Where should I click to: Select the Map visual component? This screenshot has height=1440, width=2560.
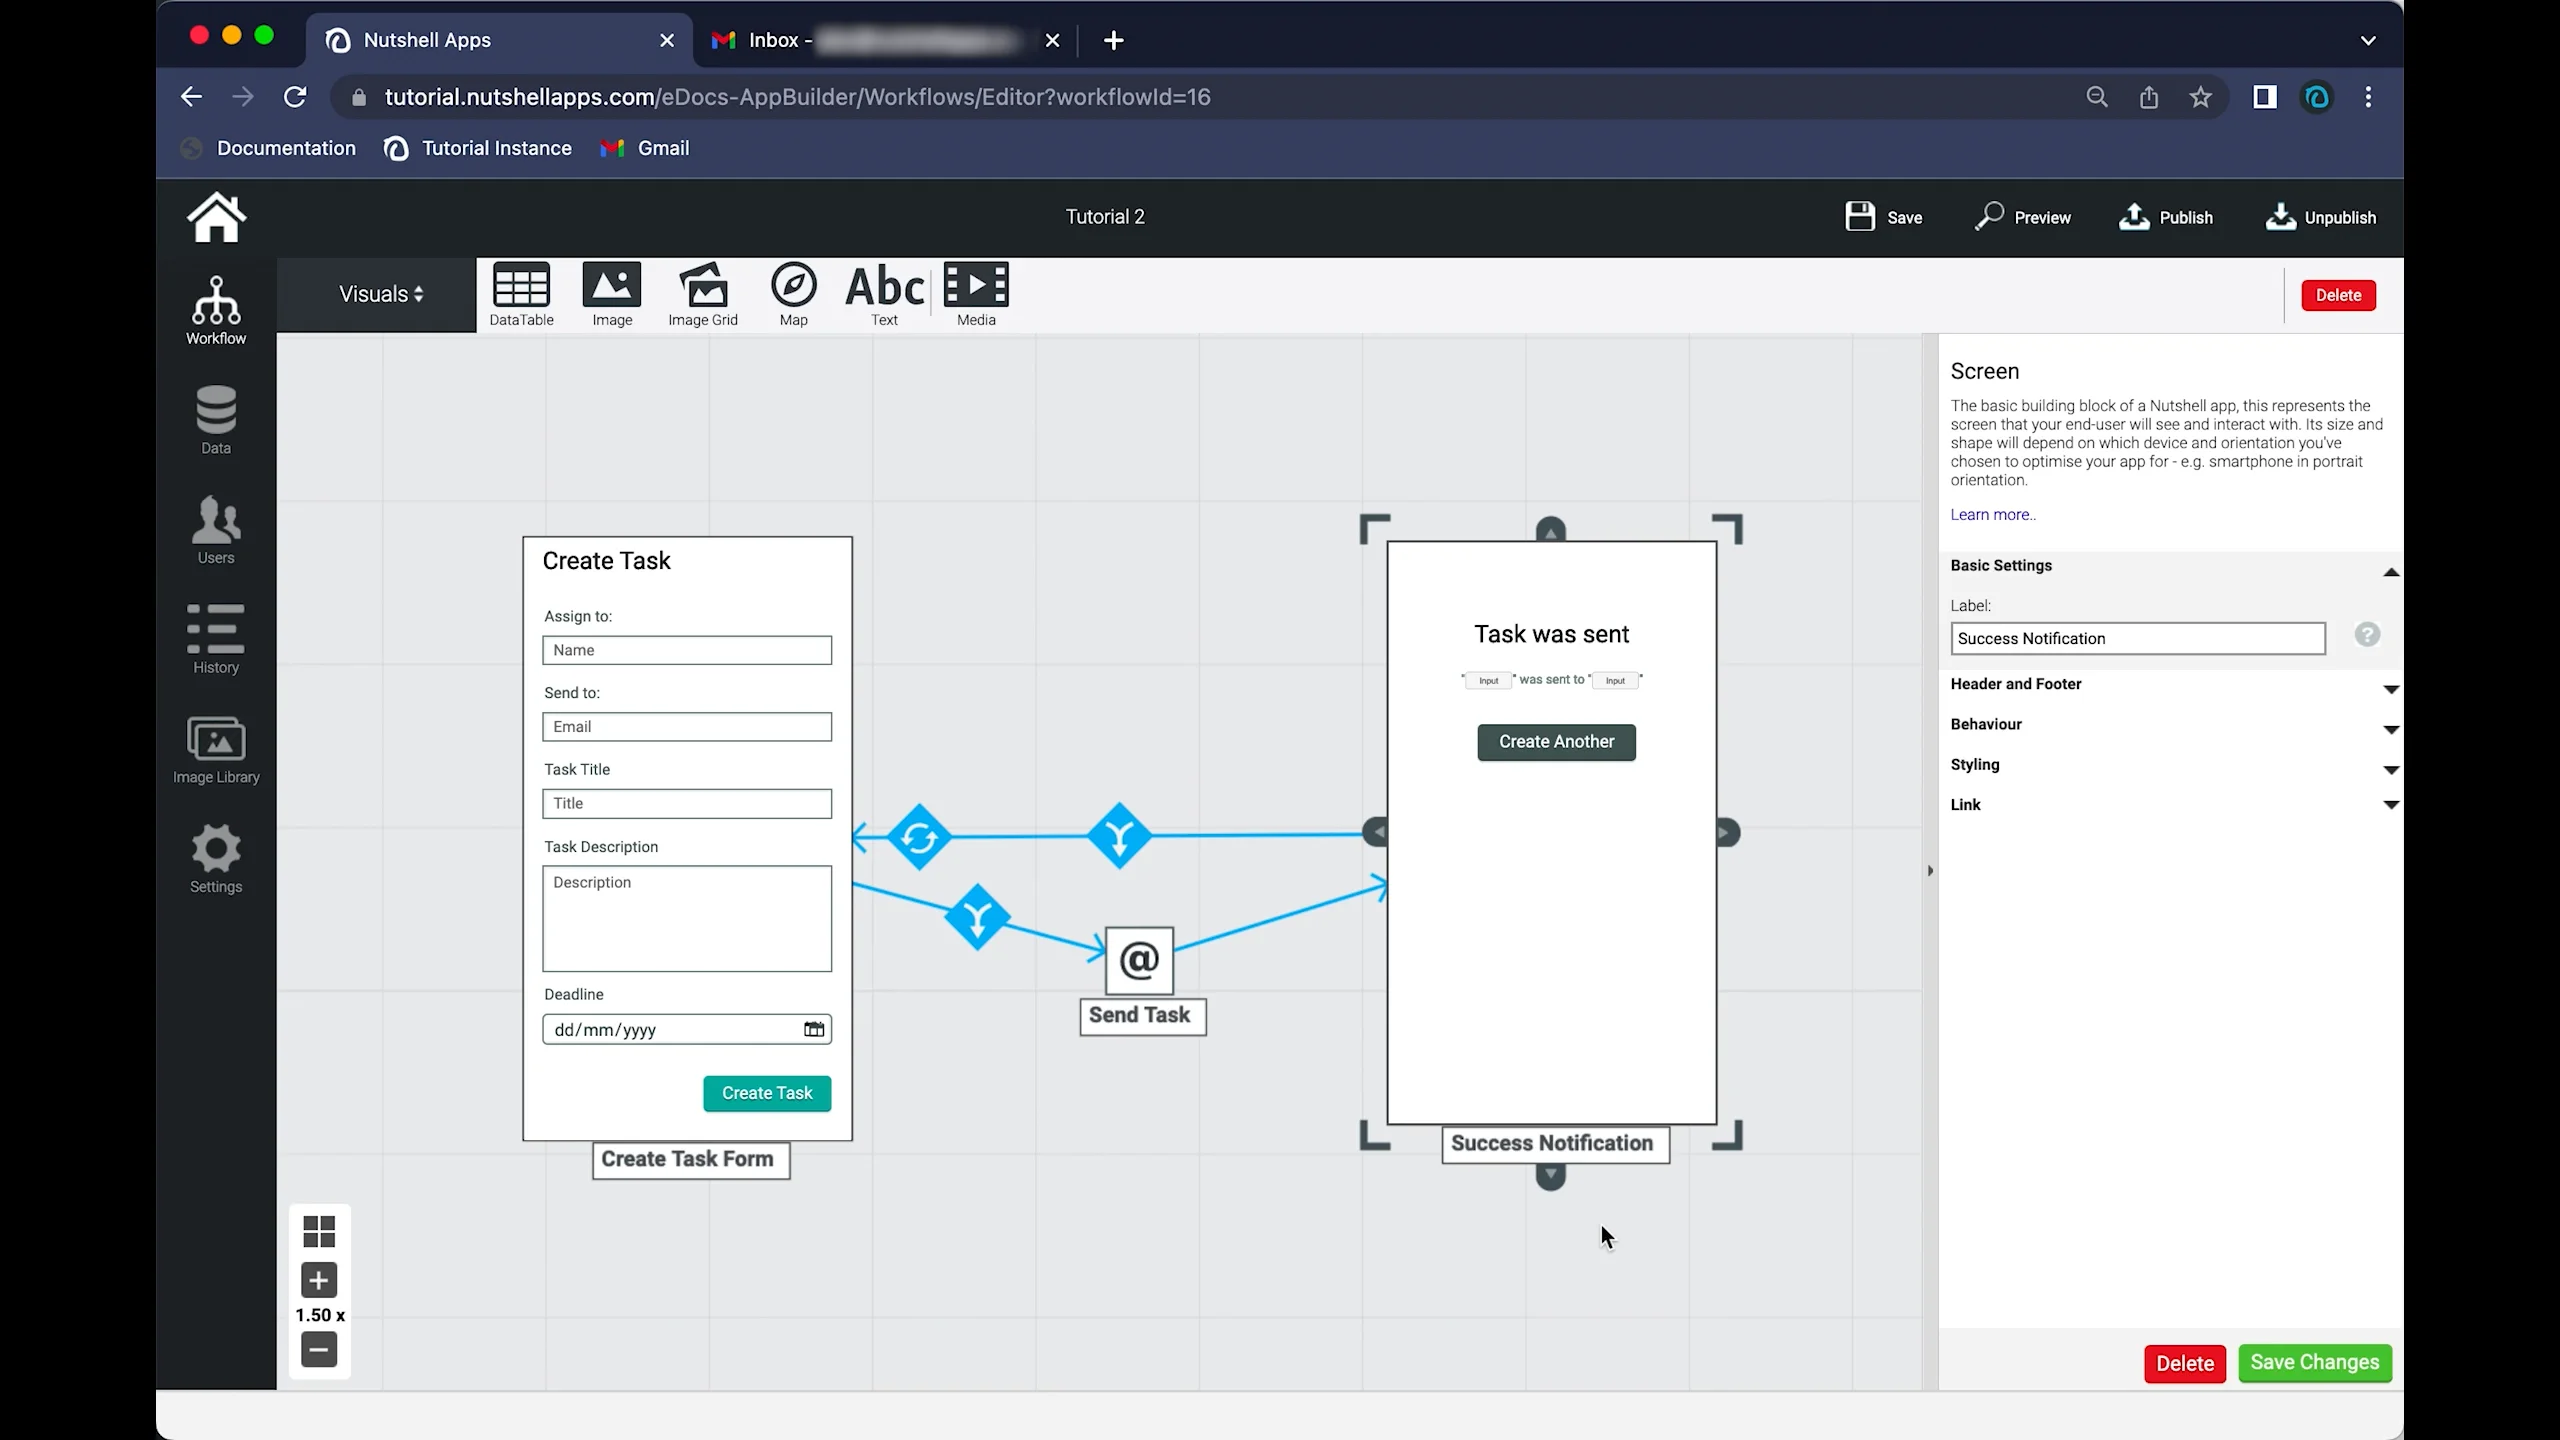tap(794, 295)
